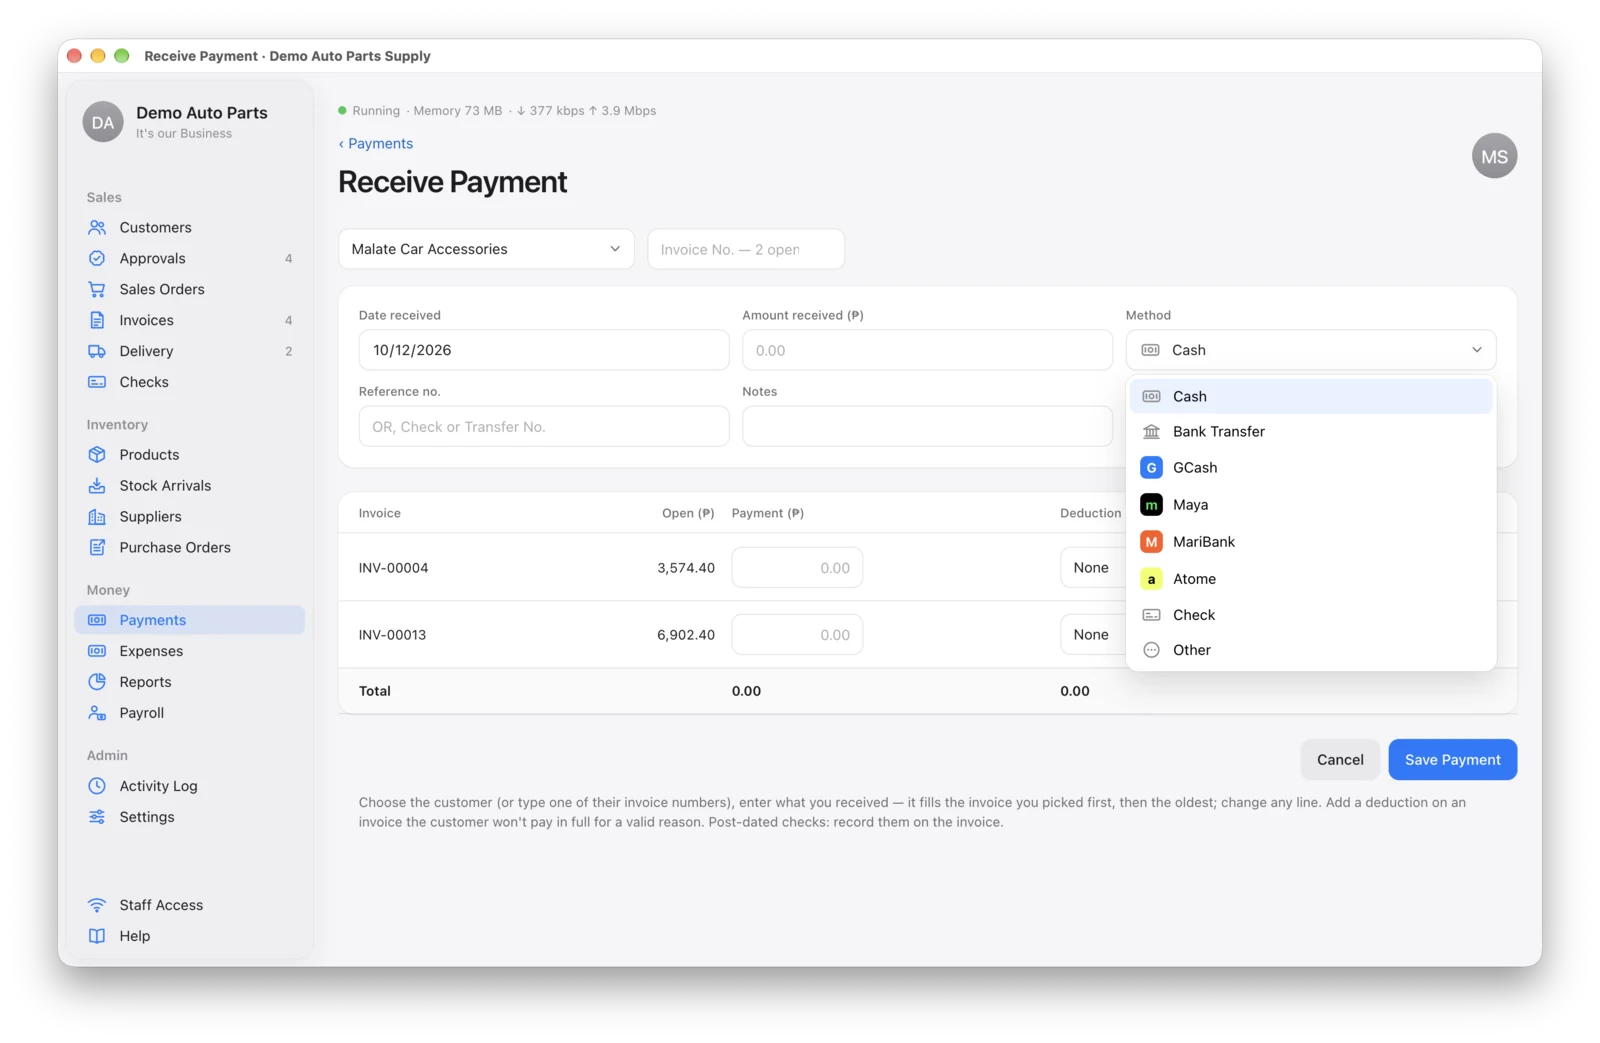The width and height of the screenshot is (1600, 1043).
Task: Click the Stock Arrivals tray icon
Action: 97,486
